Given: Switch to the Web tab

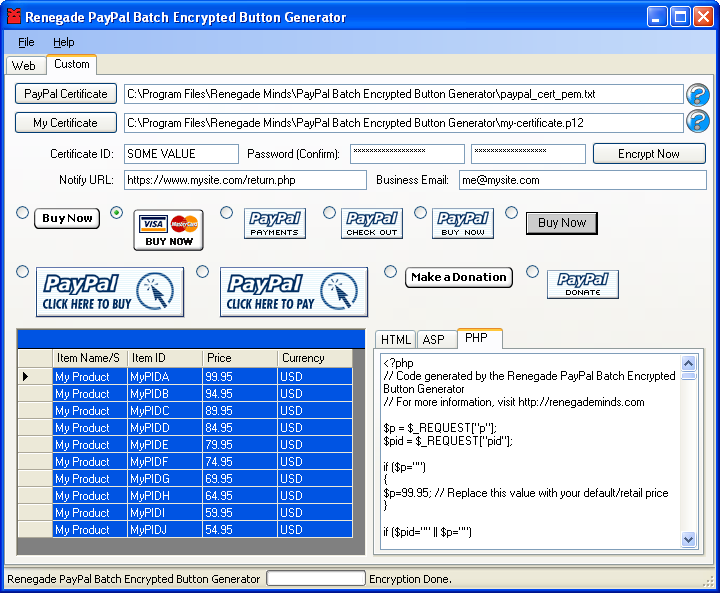Looking at the screenshot, I should pyautogui.click(x=24, y=66).
